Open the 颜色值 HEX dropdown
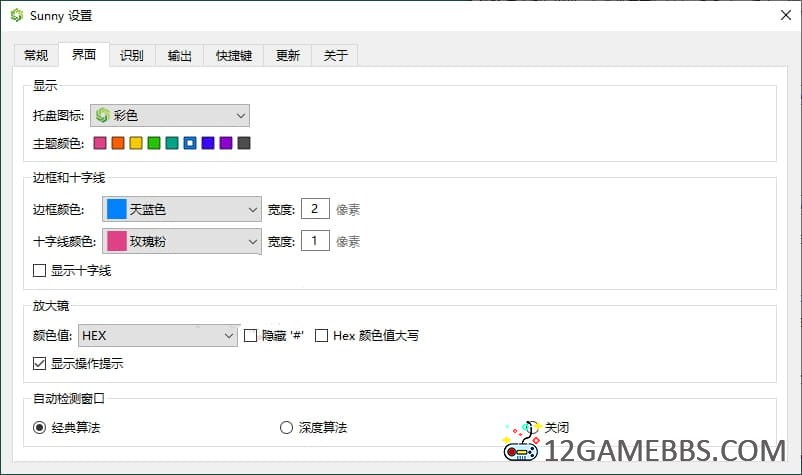This screenshot has width=802, height=475. click(158, 335)
